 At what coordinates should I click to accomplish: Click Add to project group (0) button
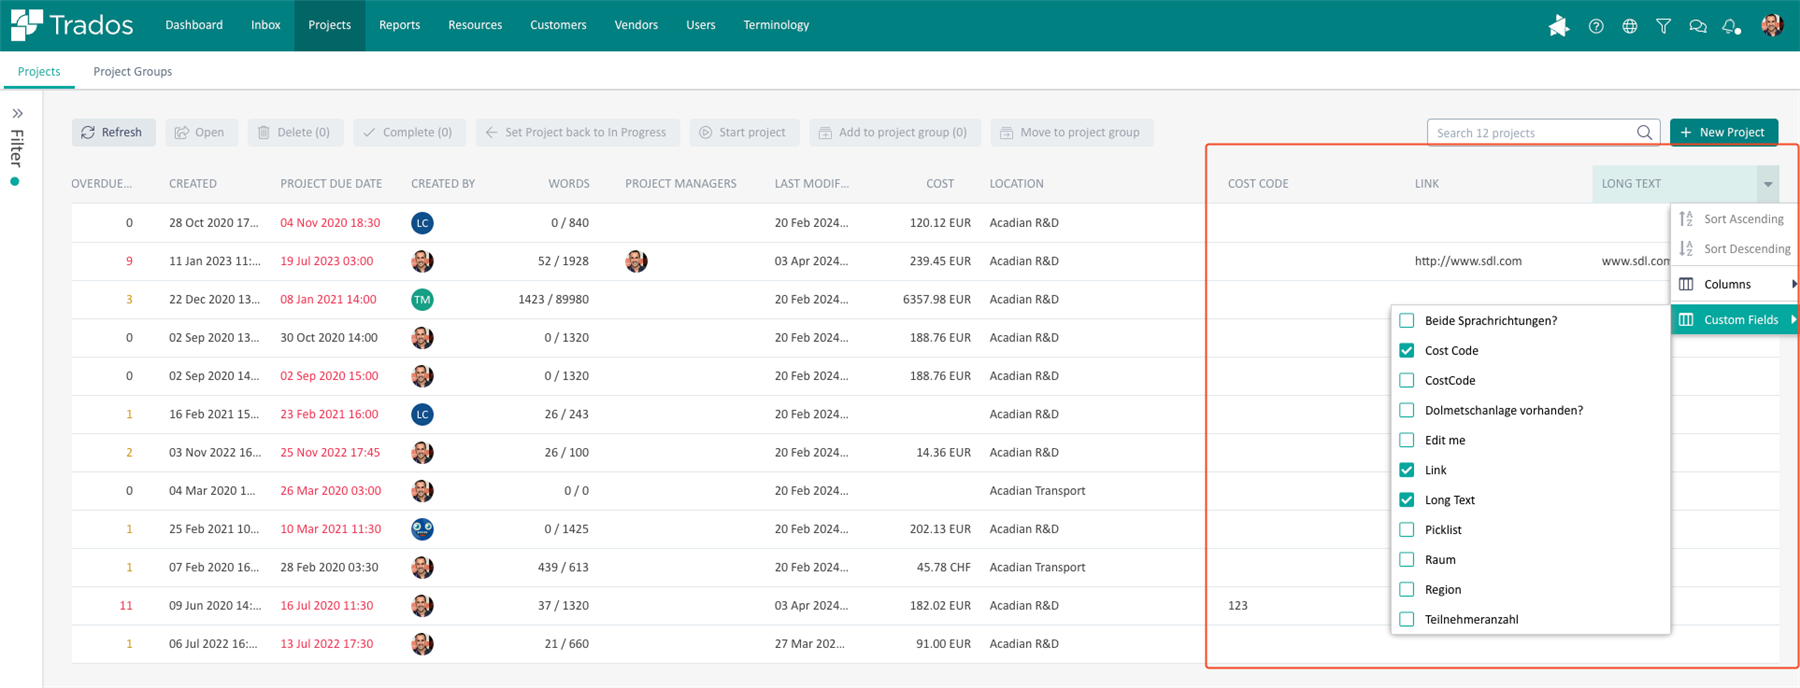[x=894, y=132]
